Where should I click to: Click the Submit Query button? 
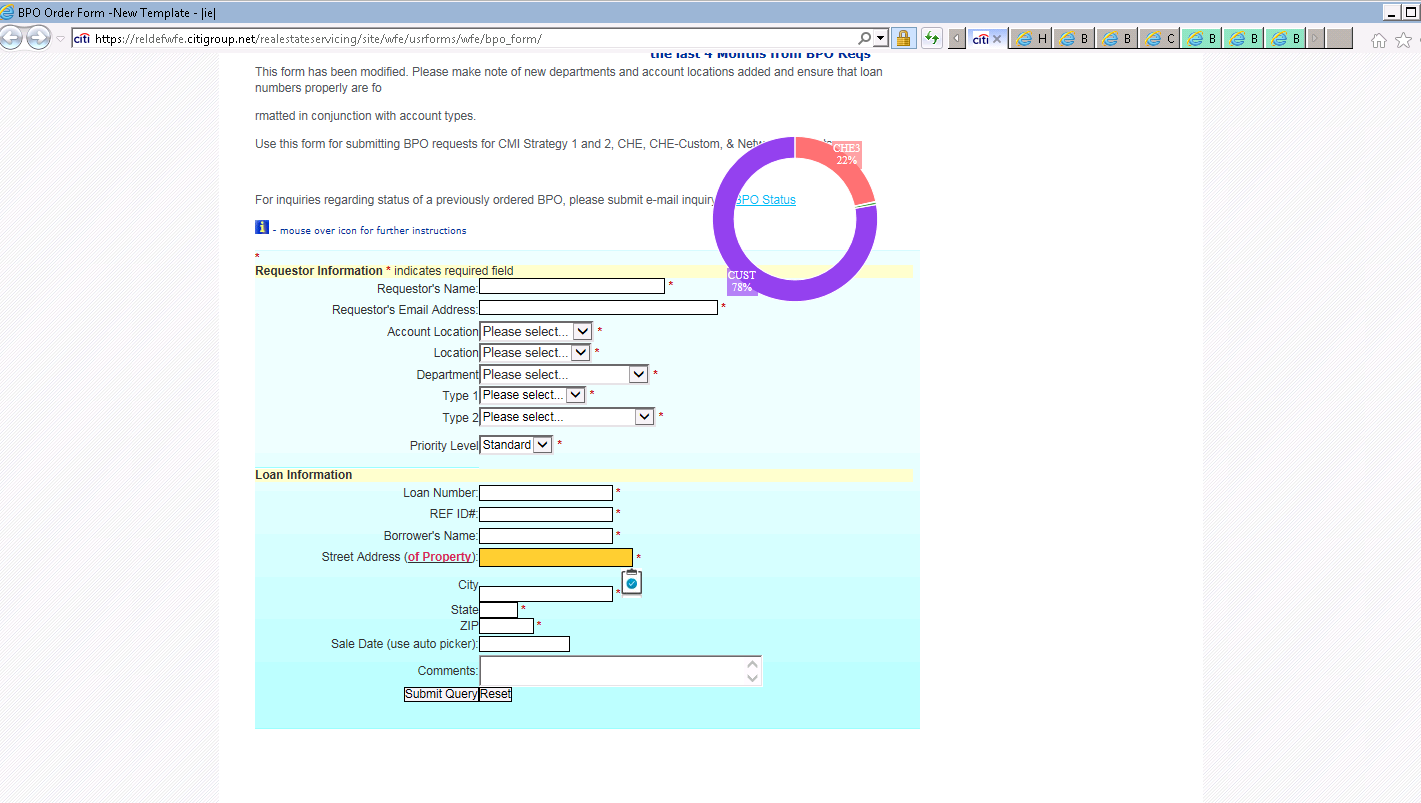[x=441, y=694]
